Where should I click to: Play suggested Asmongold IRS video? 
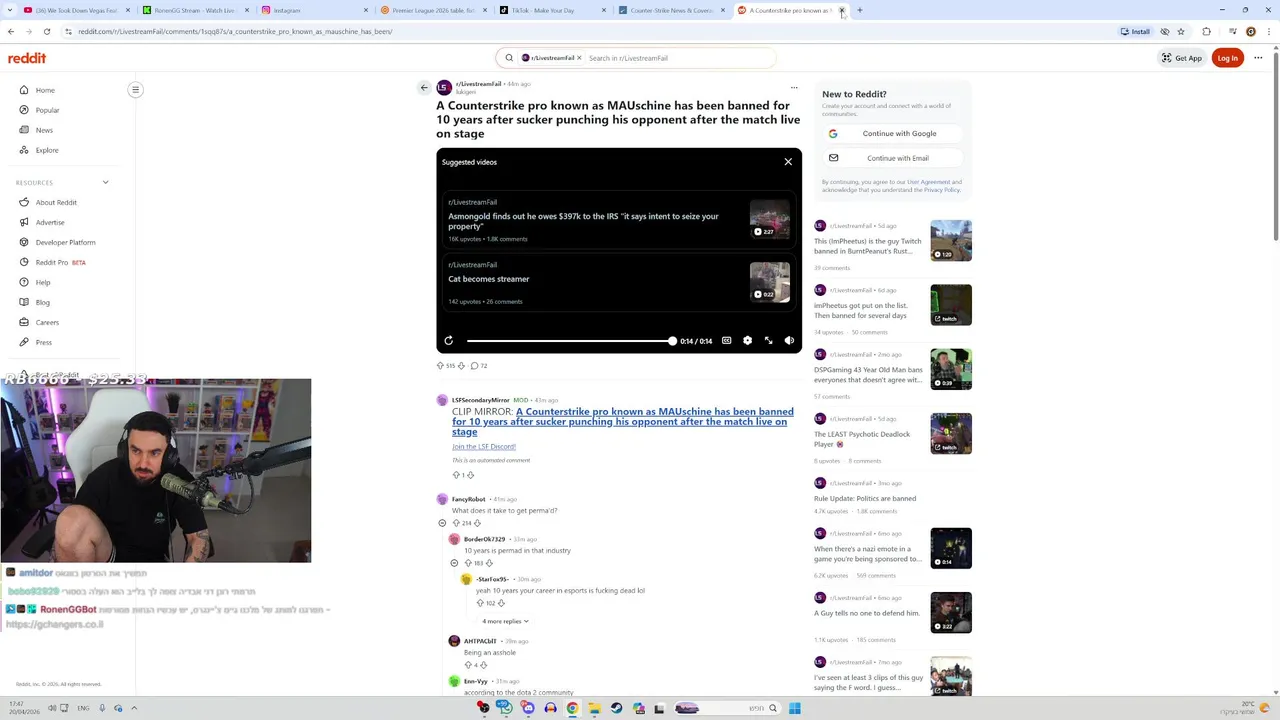[618, 221]
